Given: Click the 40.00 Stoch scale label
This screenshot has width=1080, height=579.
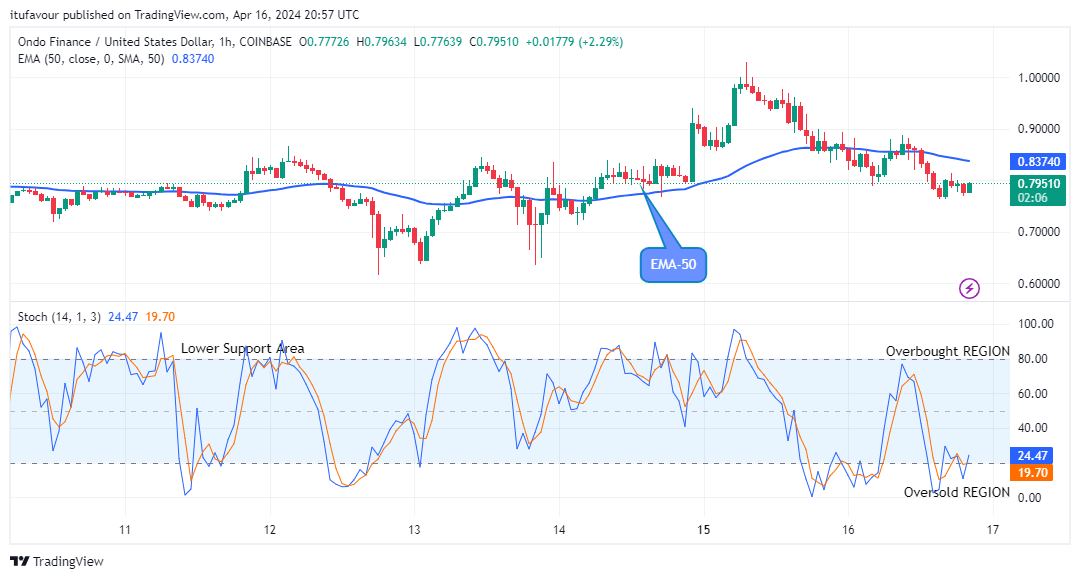Looking at the screenshot, I should pos(1032,428).
